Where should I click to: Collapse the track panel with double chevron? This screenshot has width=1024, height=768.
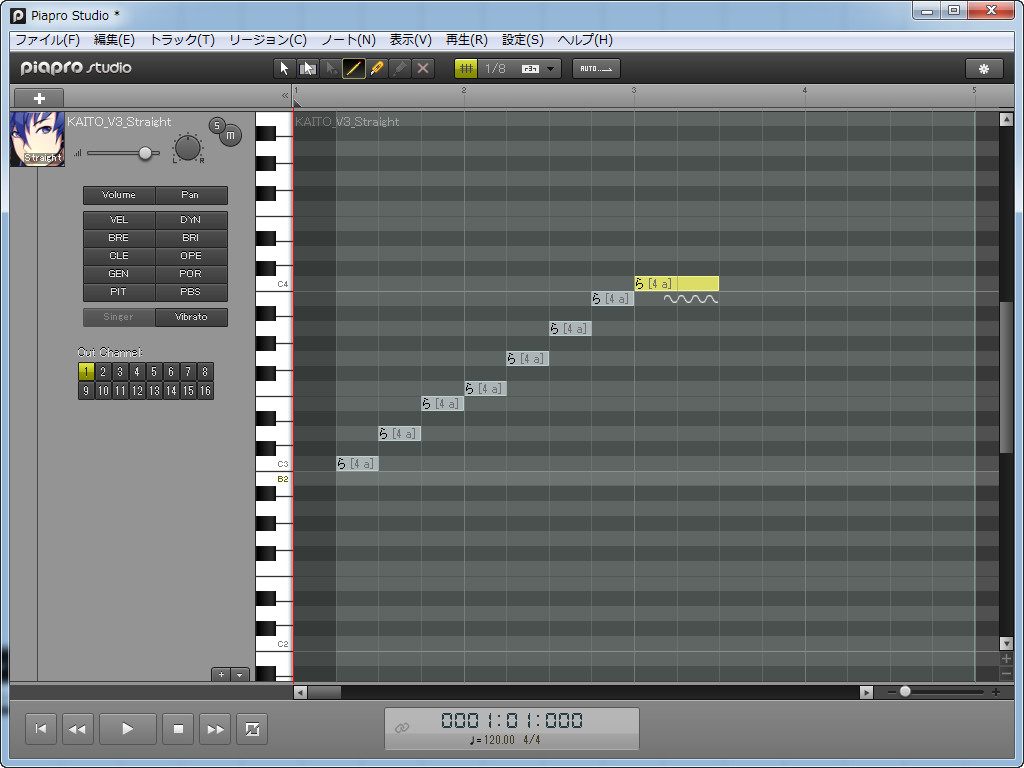(x=285, y=96)
